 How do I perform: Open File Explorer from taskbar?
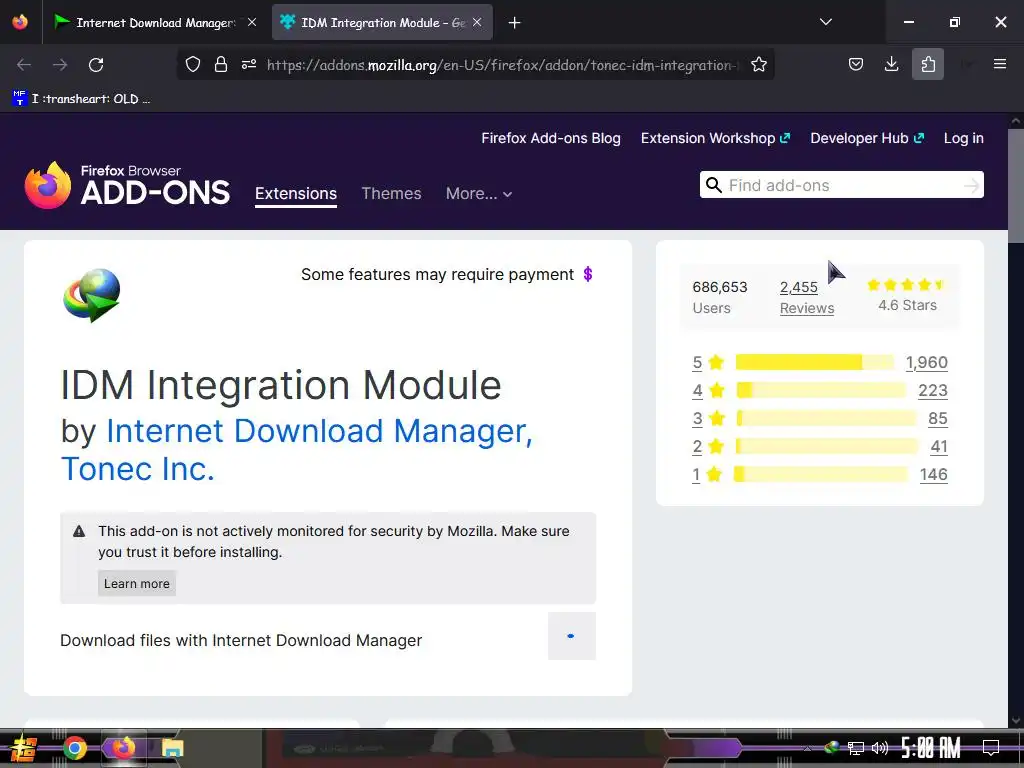pyautogui.click(x=173, y=748)
